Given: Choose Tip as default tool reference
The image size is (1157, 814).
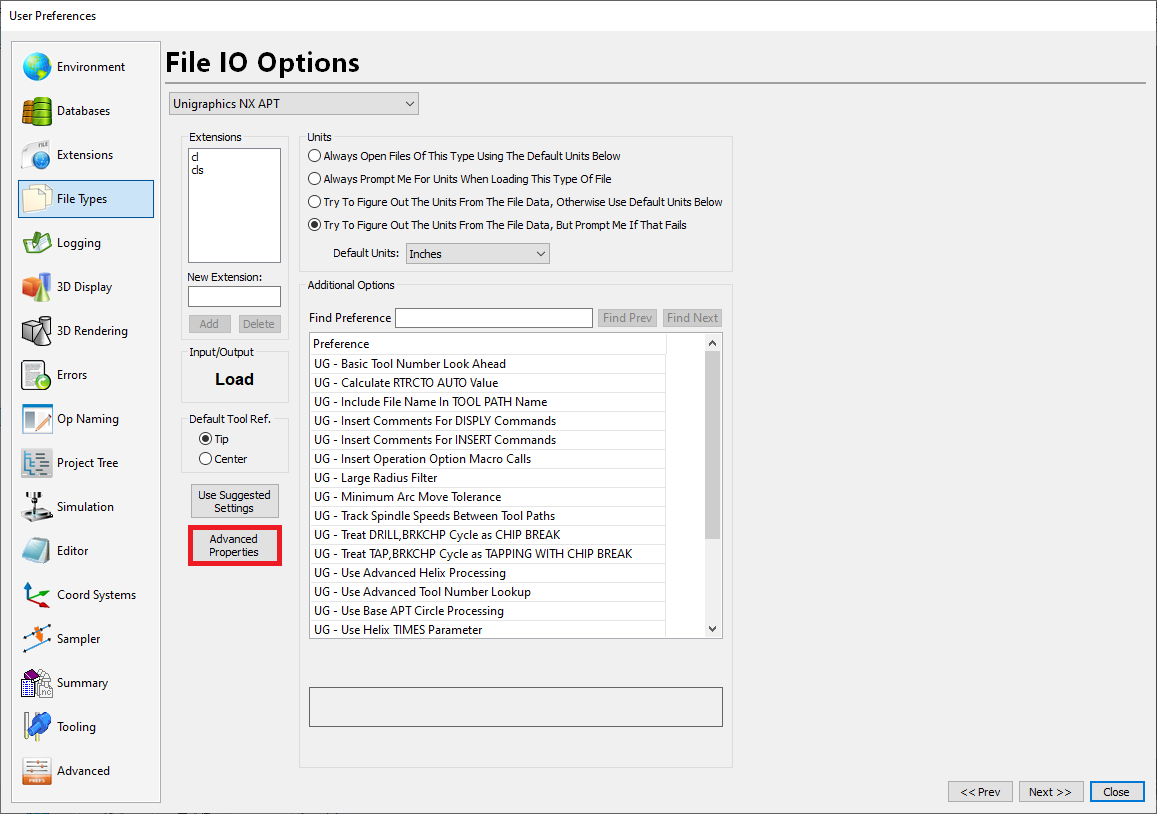Looking at the screenshot, I should [x=205, y=438].
